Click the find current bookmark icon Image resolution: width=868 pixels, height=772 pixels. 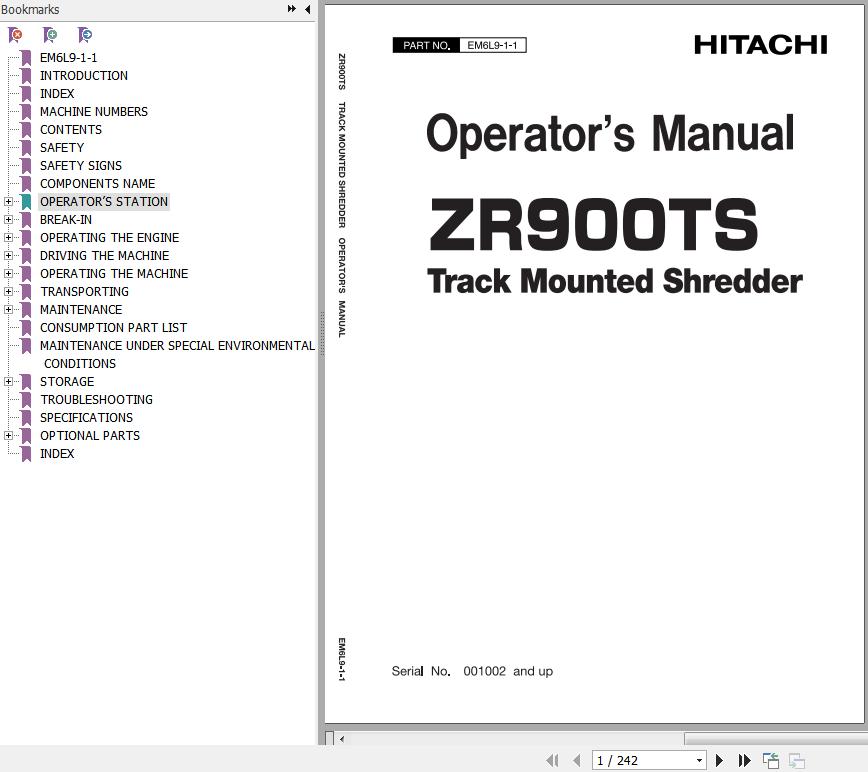click(85, 35)
